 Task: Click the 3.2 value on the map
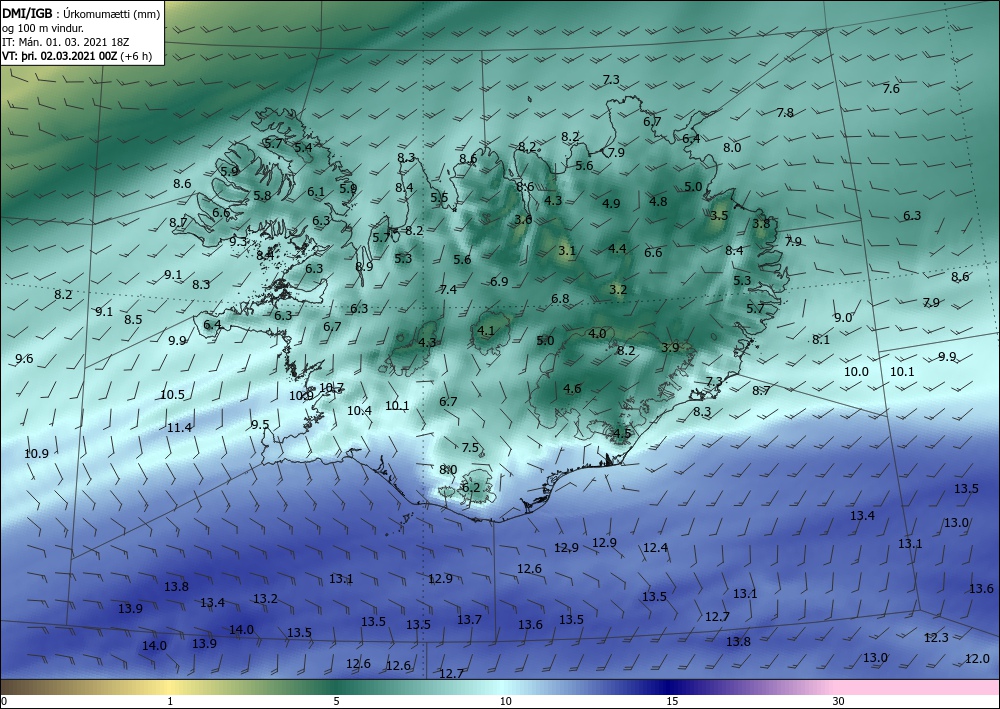click(619, 289)
